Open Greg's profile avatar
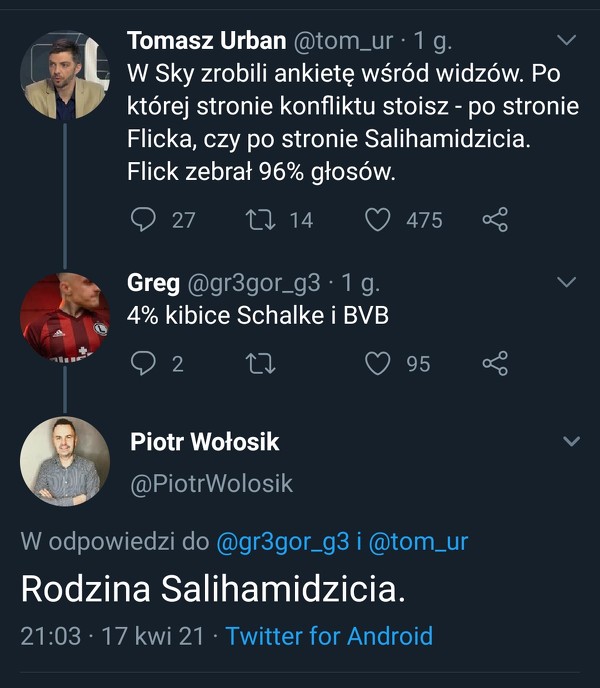 65,316
